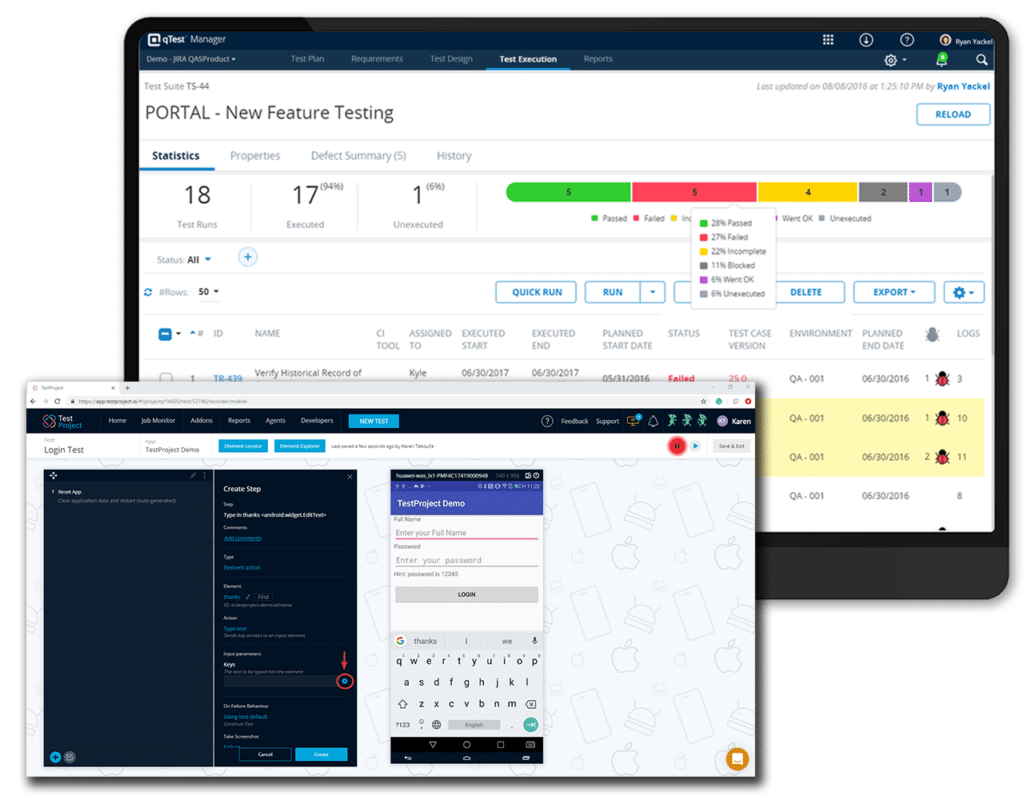Expand the arrow next to RUN
Image resolution: width=1024 pixels, height=800 pixels.
coord(652,293)
